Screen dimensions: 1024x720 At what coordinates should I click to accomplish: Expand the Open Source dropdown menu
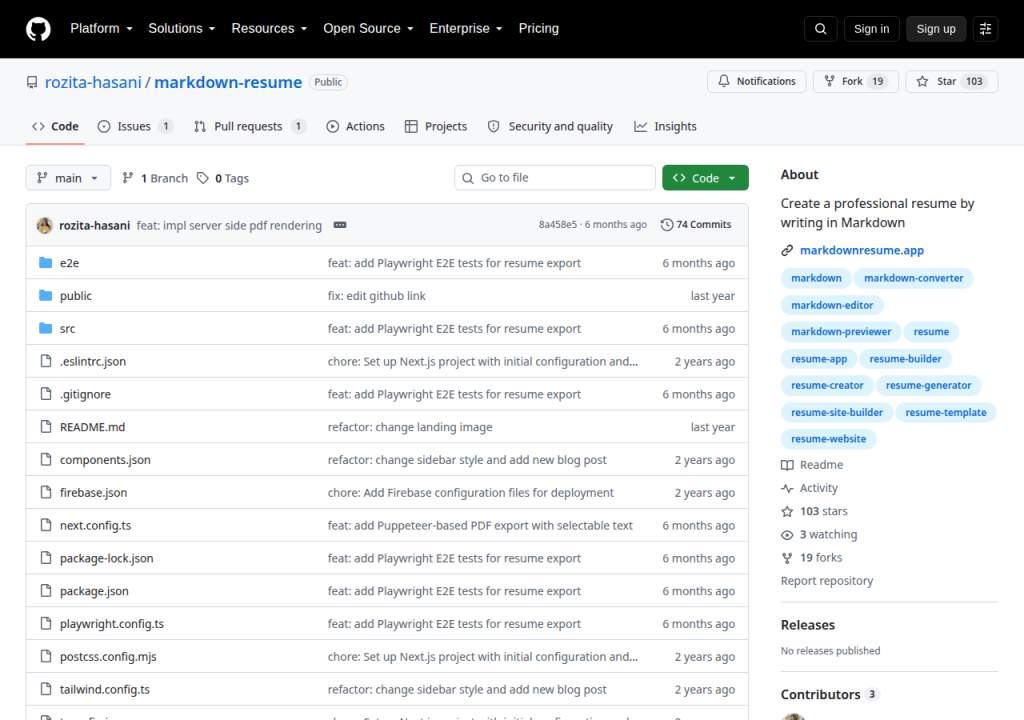pos(368,29)
